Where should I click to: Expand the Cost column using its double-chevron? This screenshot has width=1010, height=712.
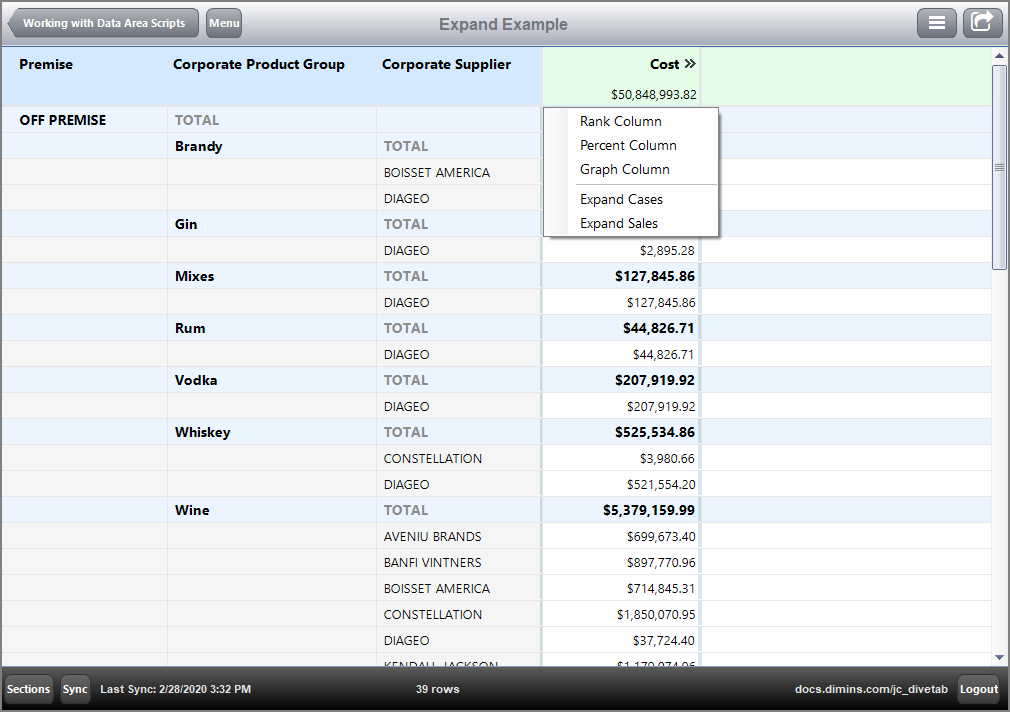[x=690, y=62]
